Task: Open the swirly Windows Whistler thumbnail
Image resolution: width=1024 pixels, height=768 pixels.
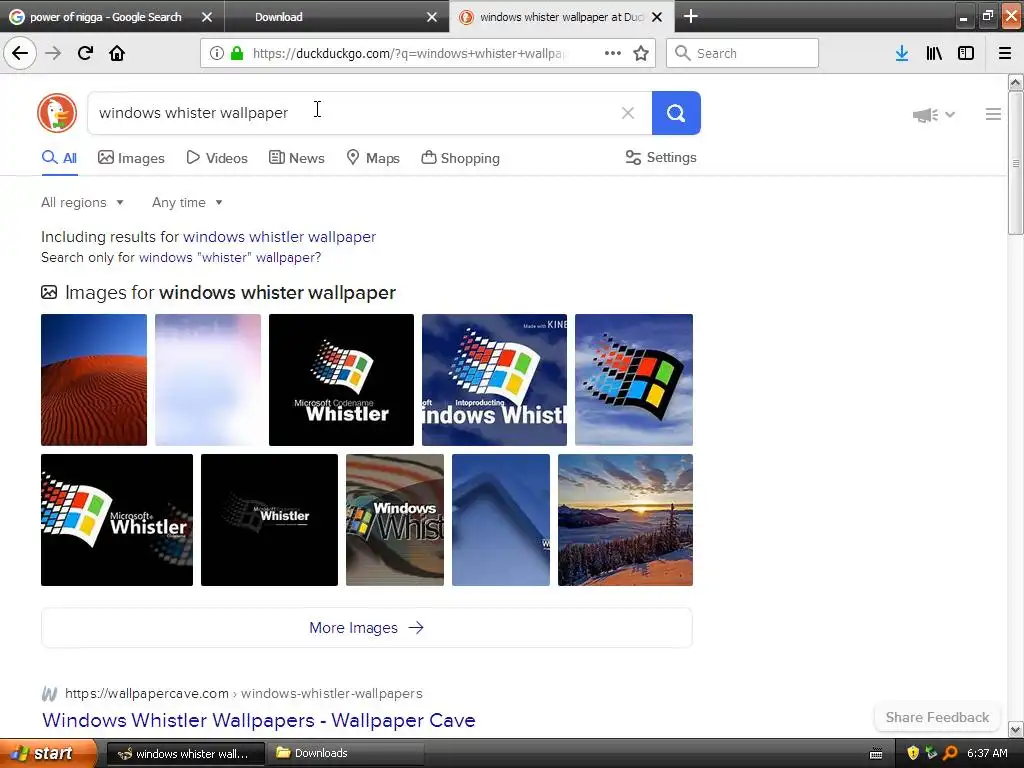Action: coord(395,520)
